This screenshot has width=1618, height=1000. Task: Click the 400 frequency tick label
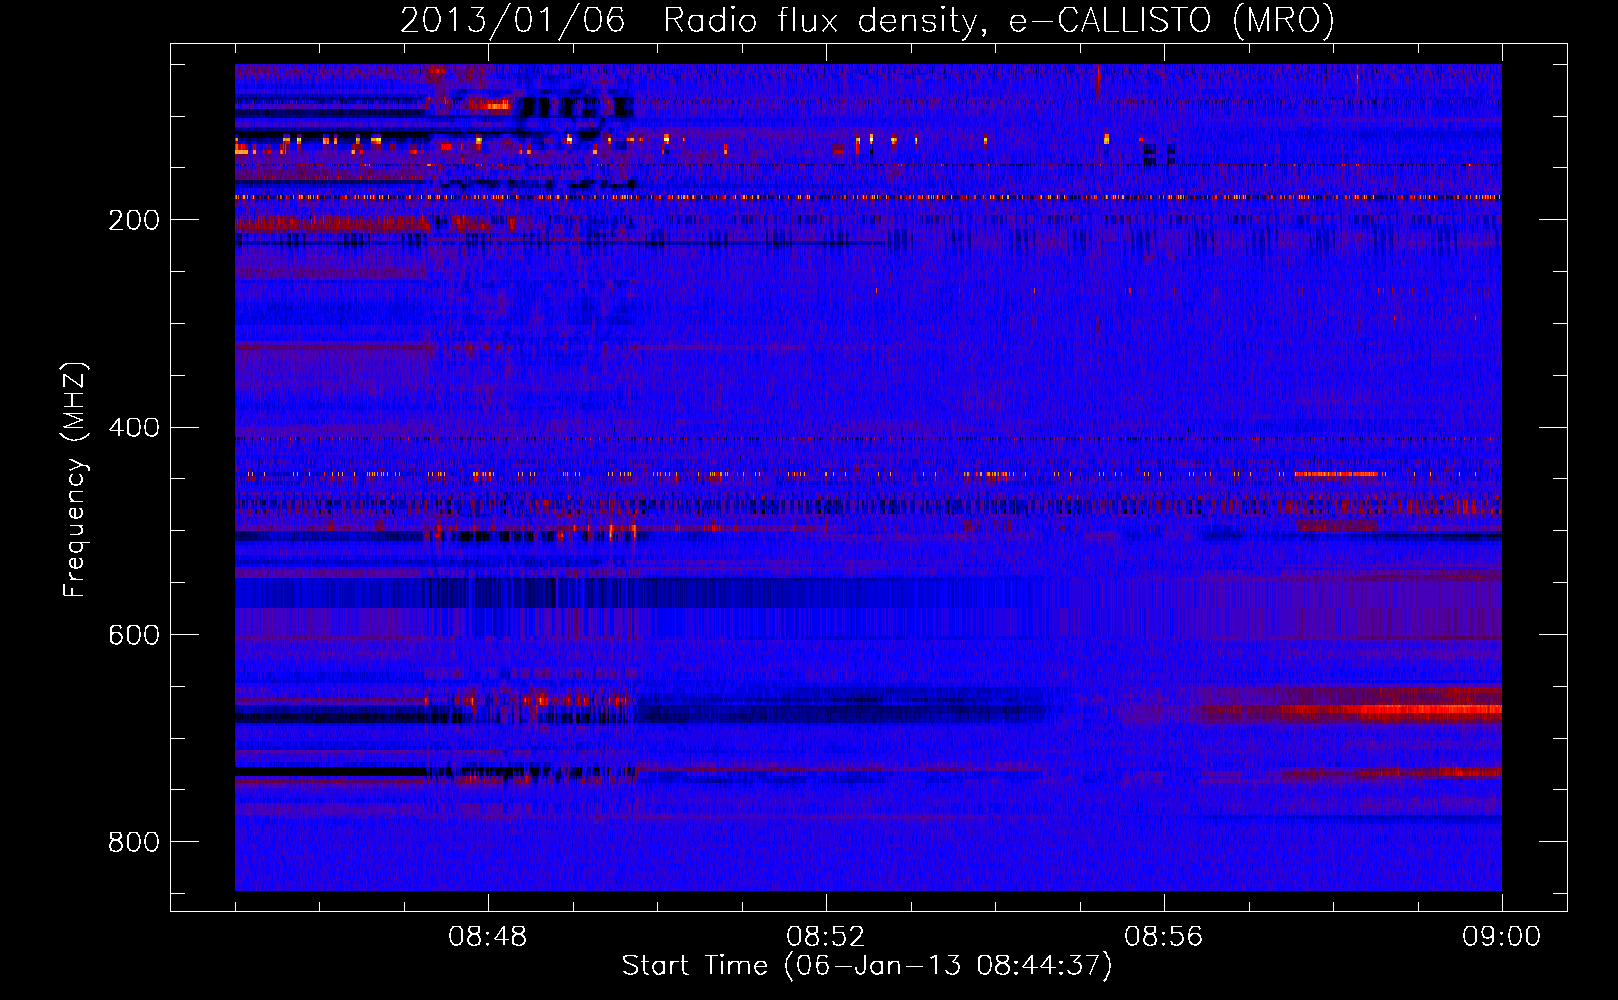[134, 428]
